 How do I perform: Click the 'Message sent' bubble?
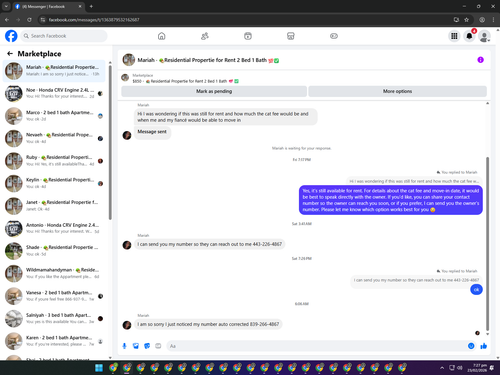[152, 132]
